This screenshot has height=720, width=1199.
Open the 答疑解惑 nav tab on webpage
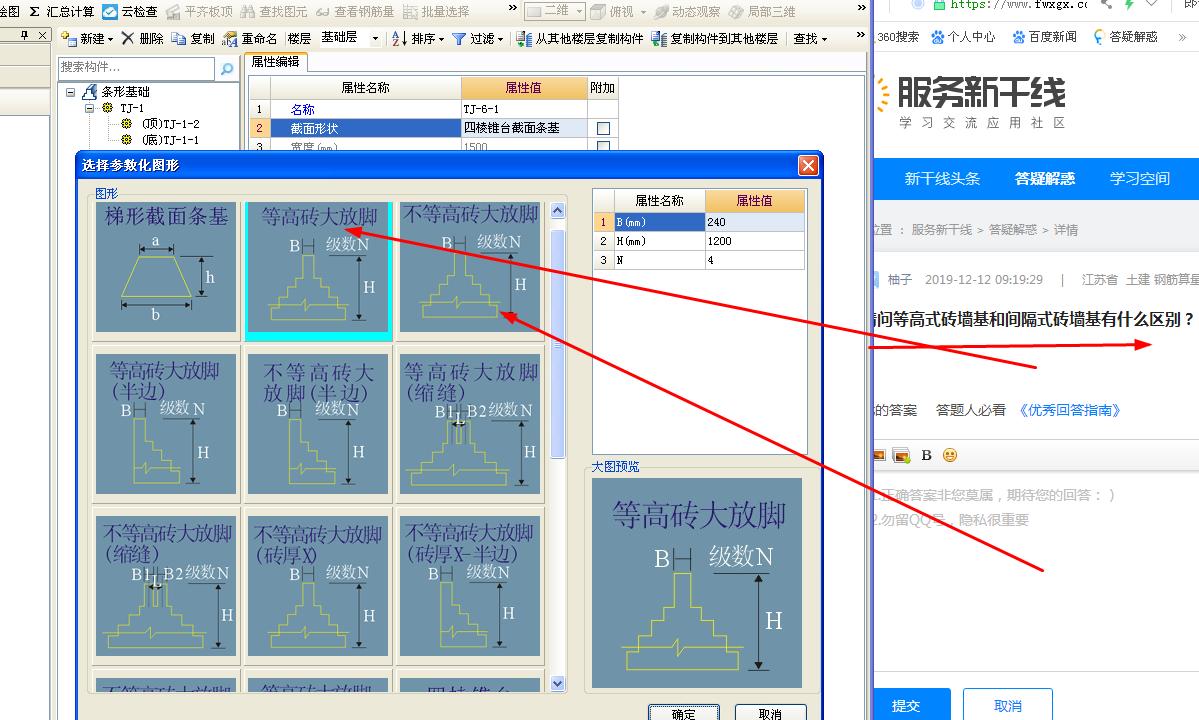1045,179
